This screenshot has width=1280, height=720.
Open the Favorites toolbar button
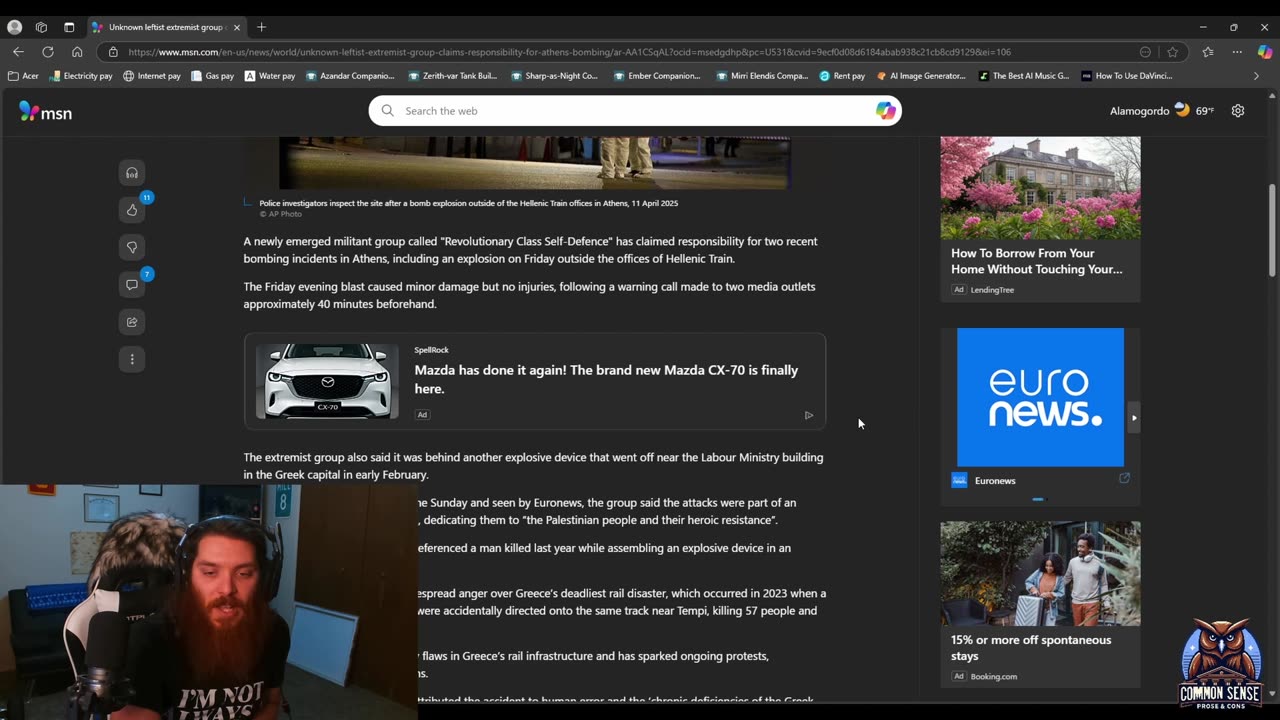(x=1208, y=52)
